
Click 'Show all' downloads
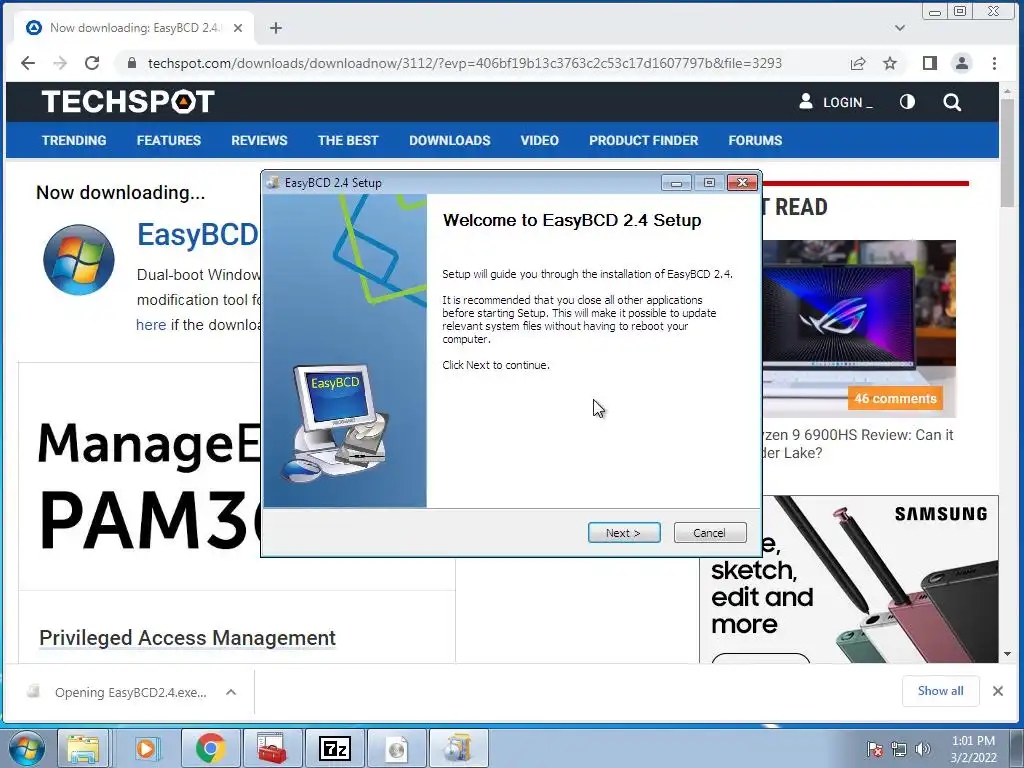pos(940,691)
